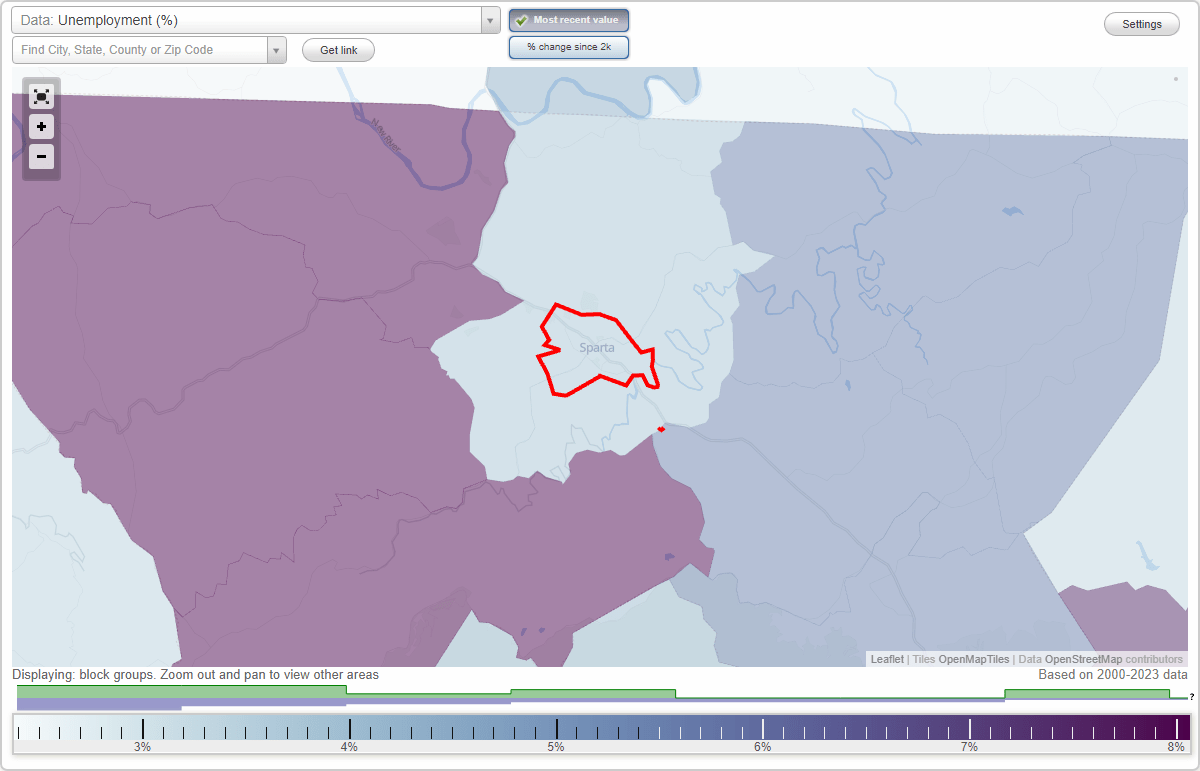Image resolution: width=1200 pixels, height=771 pixels.
Task: Open the Data: Unemployment (%) dropdown
Action: 250,20
